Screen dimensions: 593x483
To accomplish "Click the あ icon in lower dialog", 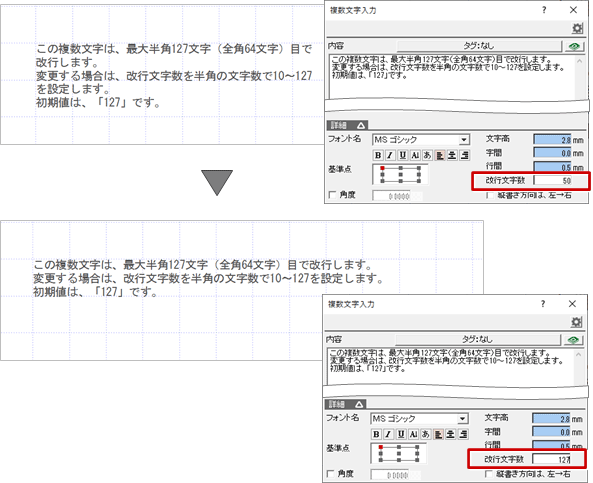I will click(x=425, y=434).
